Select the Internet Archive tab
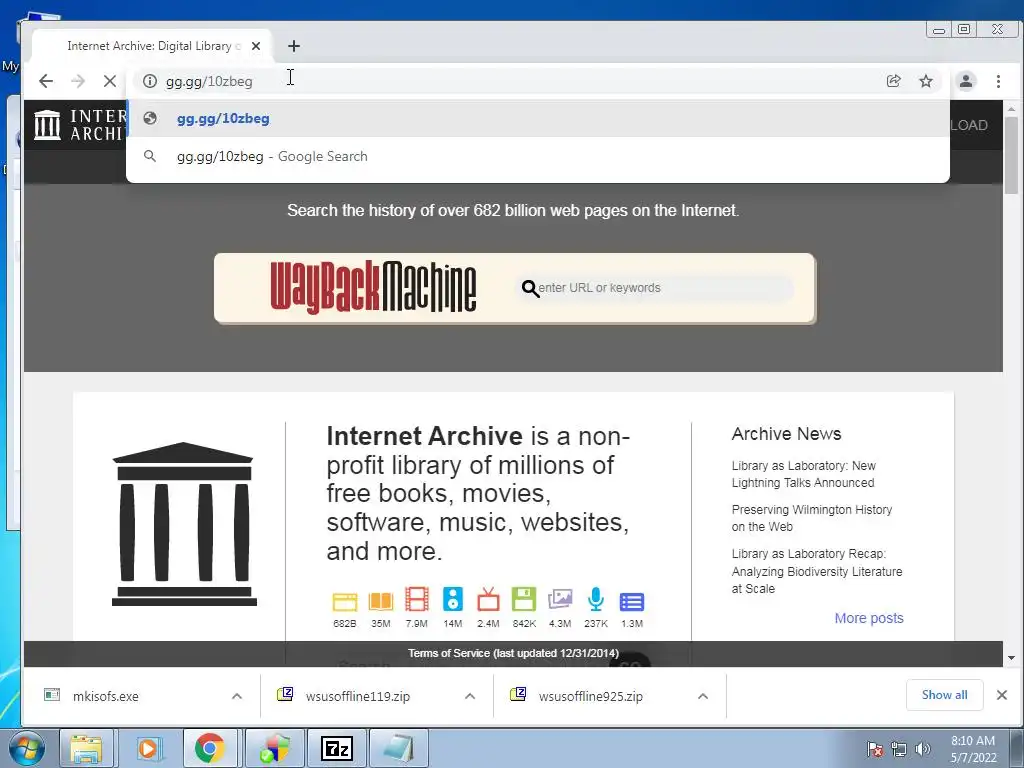This screenshot has width=1024, height=768. pyautogui.click(x=152, y=46)
